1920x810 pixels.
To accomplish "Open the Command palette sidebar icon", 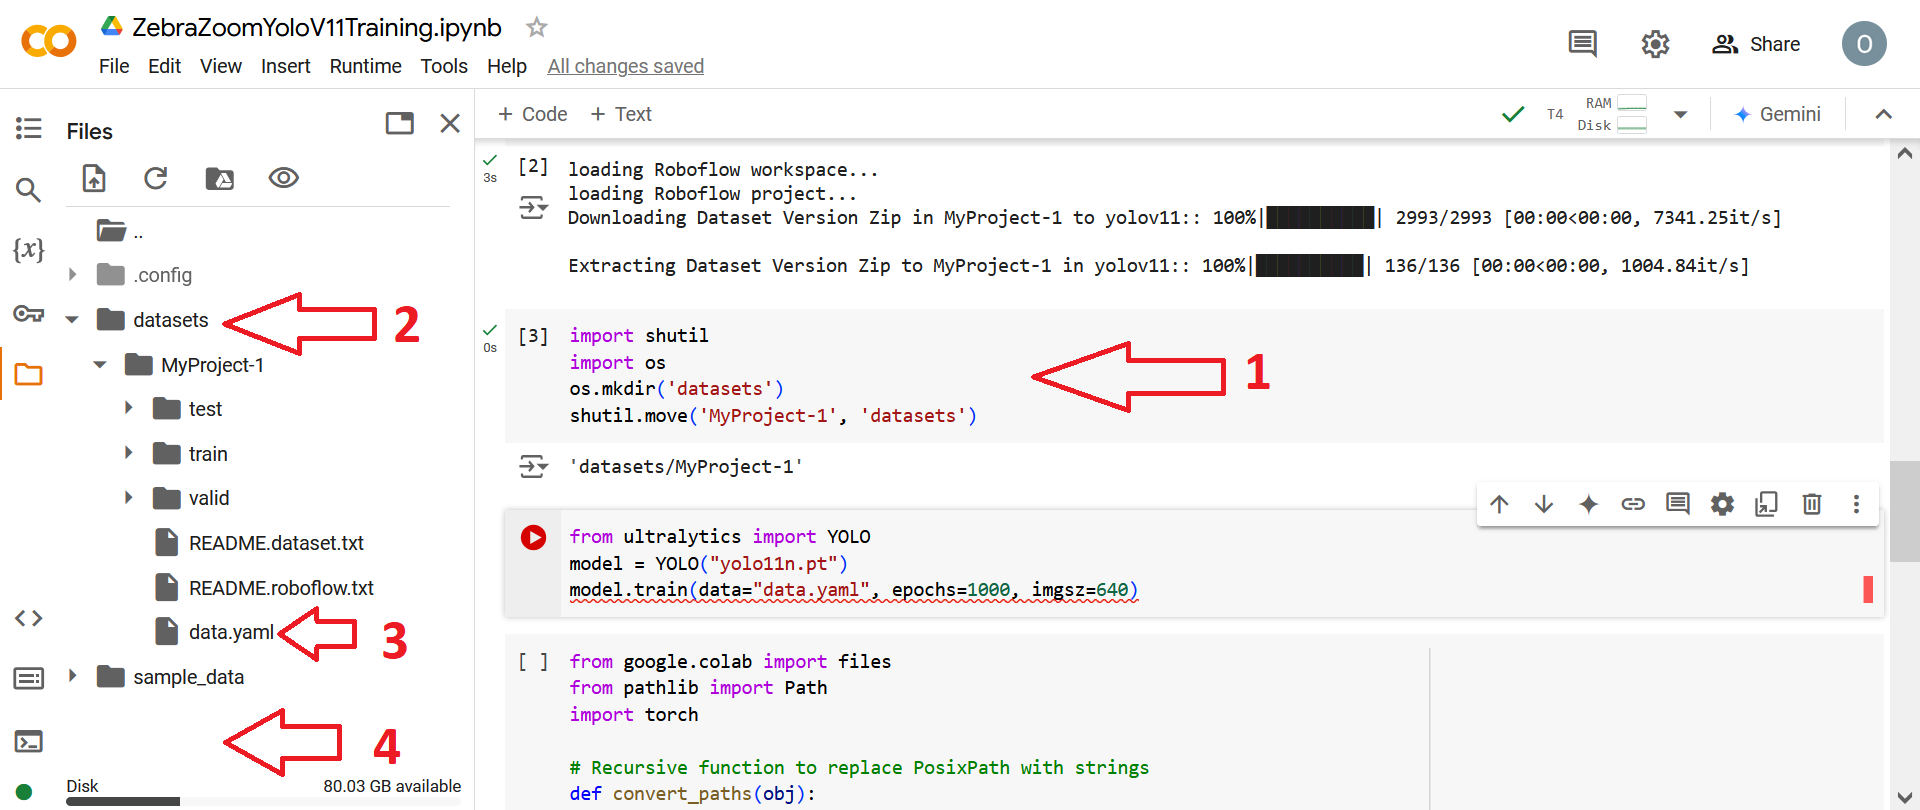I will [28, 679].
